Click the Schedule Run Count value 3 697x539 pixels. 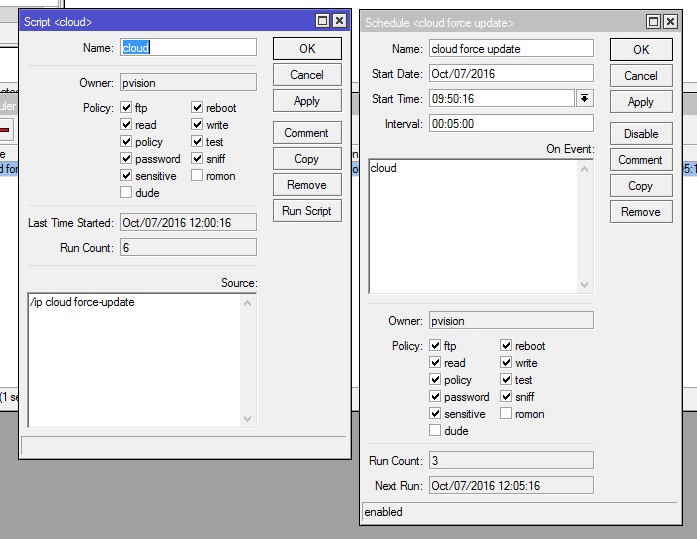[x=511, y=460]
